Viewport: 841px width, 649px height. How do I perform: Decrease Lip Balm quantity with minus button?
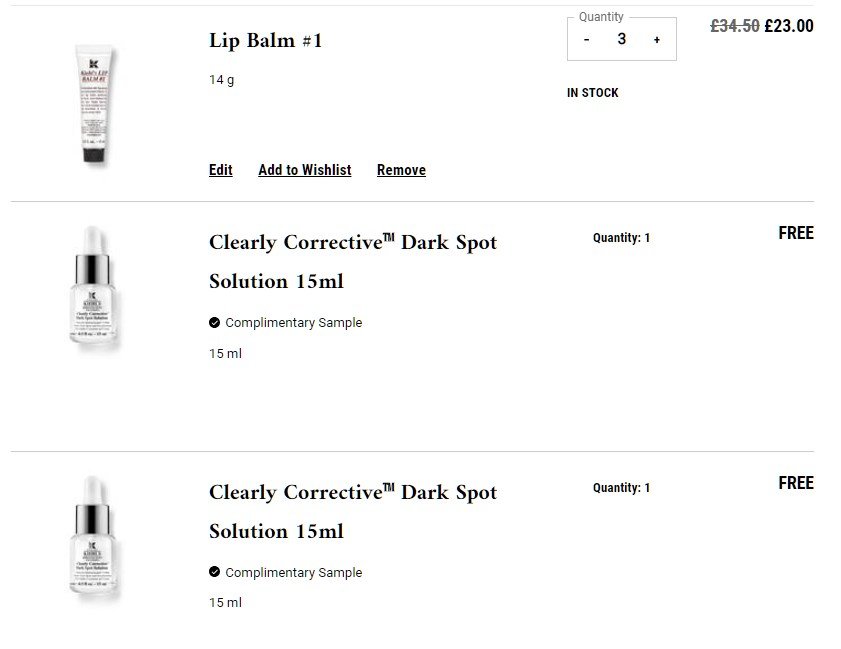[587, 40]
